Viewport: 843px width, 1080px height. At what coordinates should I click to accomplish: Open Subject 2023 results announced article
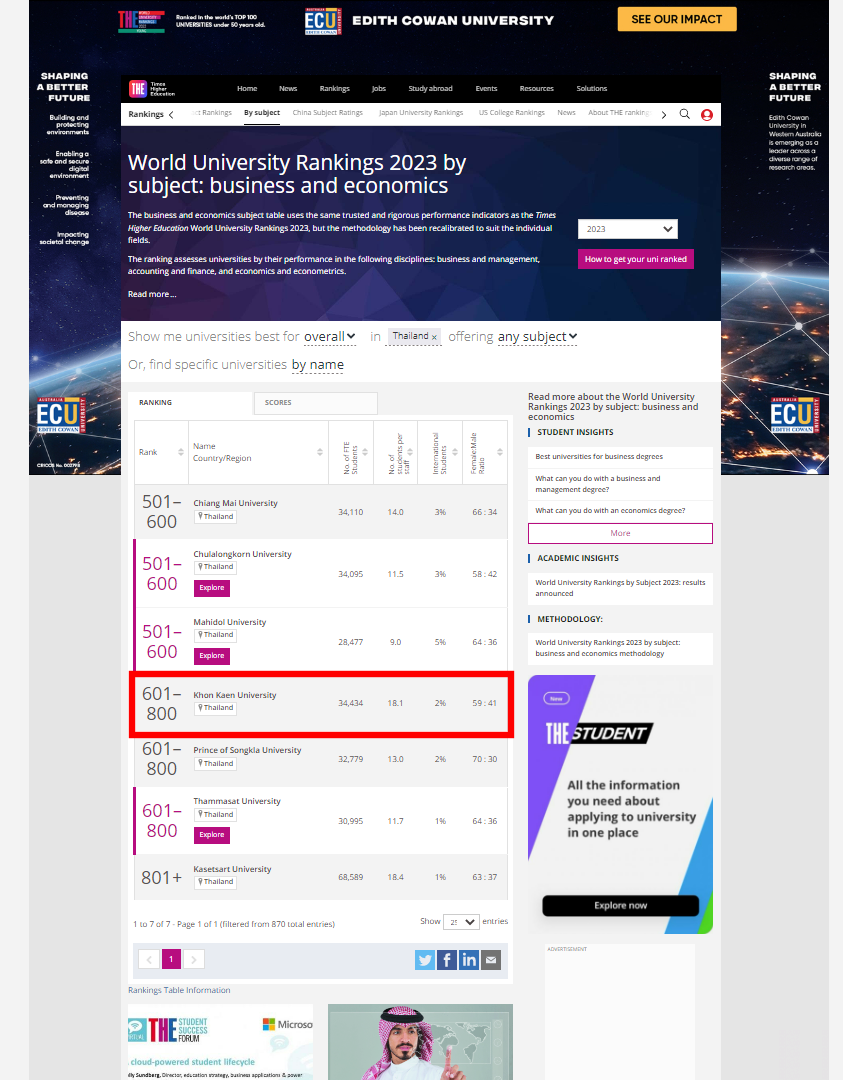(x=621, y=588)
